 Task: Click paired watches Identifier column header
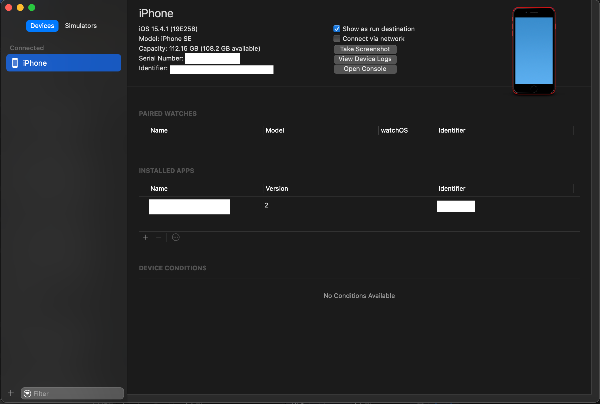(452, 130)
